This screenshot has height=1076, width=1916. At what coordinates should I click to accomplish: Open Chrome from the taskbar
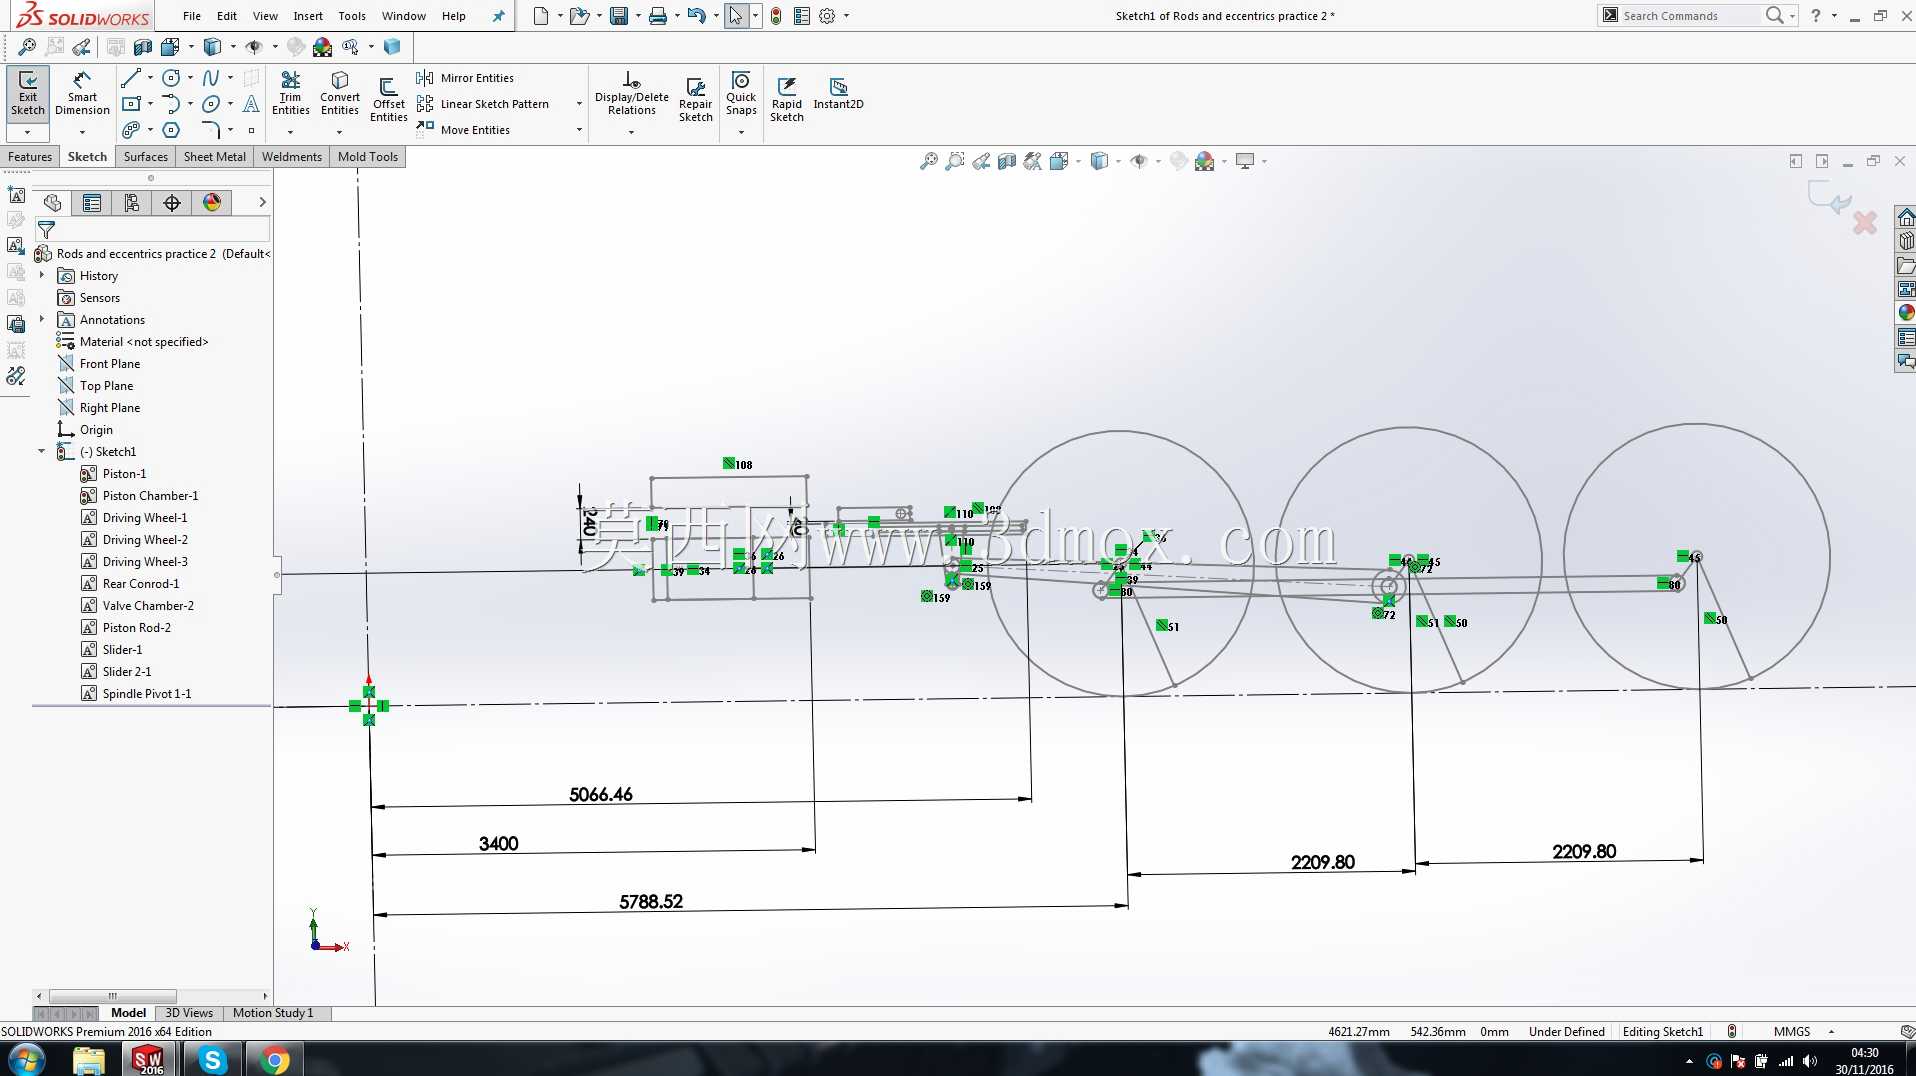(x=274, y=1060)
